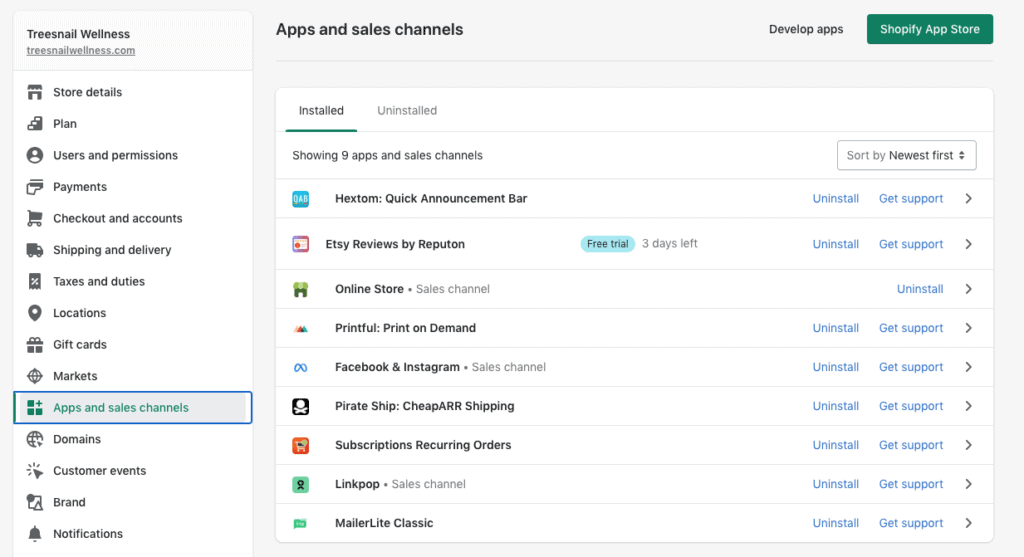
Task: Click the Users and permissions person icon
Action: coord(35,155)
